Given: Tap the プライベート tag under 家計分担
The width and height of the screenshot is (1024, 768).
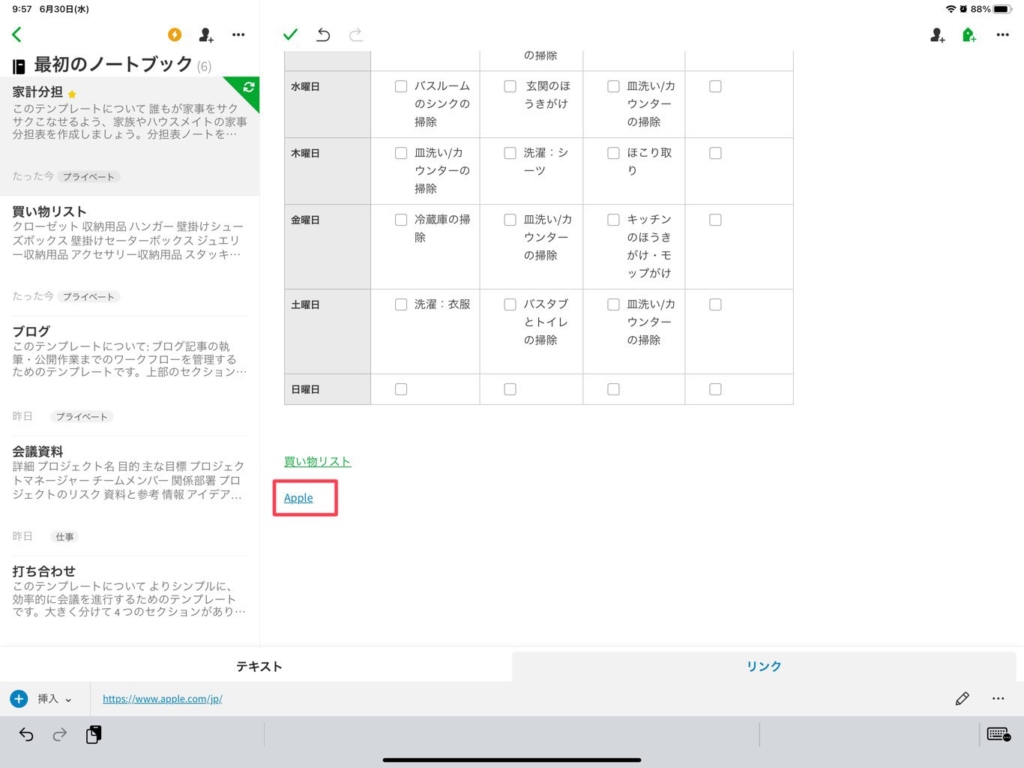Looking at the screenshot, I should click(x=89, y=176).
